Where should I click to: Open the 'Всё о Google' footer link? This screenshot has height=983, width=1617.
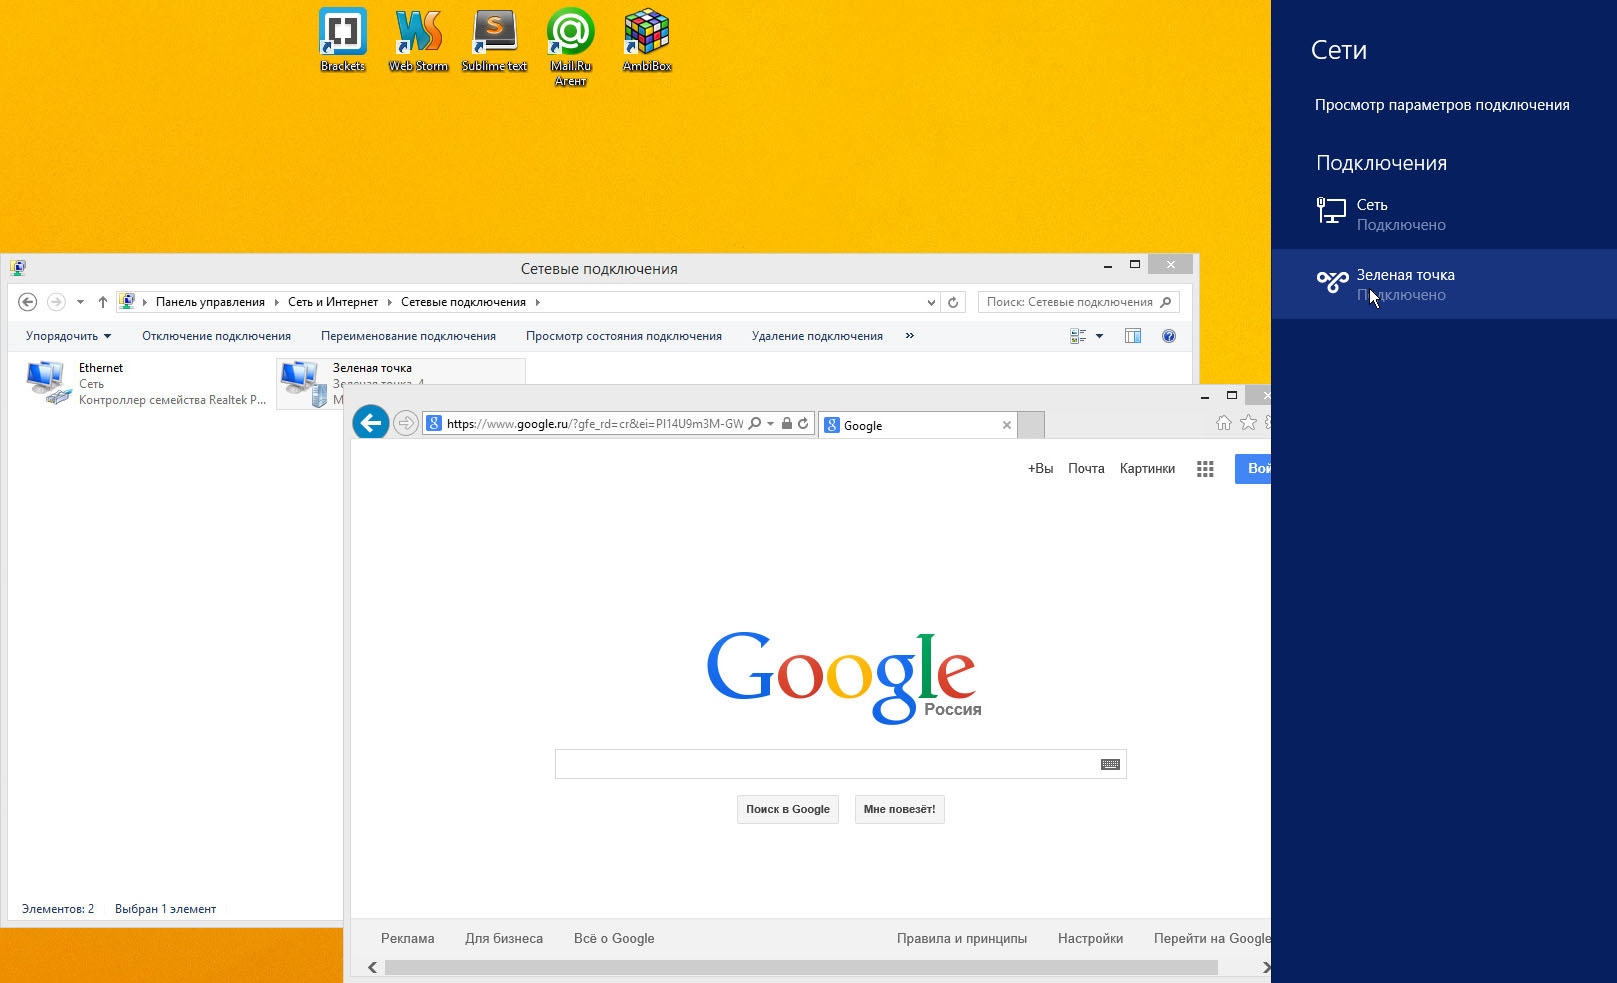point(614,938)
